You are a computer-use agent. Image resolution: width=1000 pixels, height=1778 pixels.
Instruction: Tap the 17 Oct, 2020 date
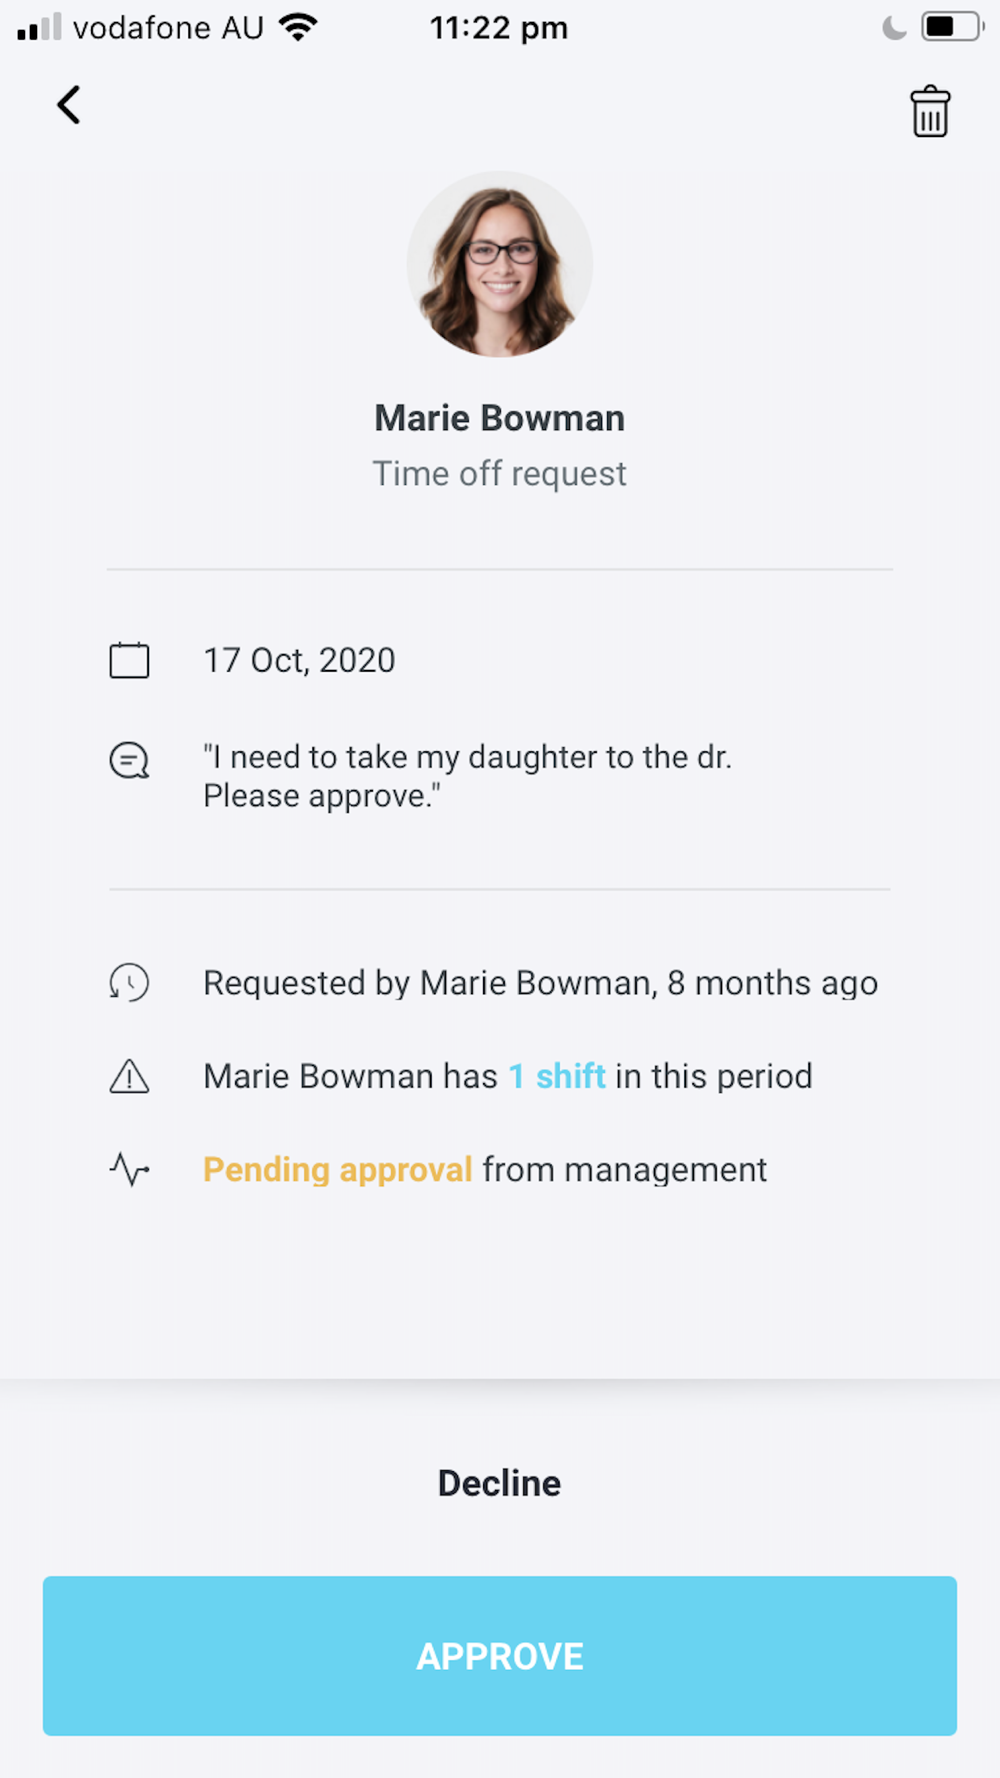pos(299,661)
